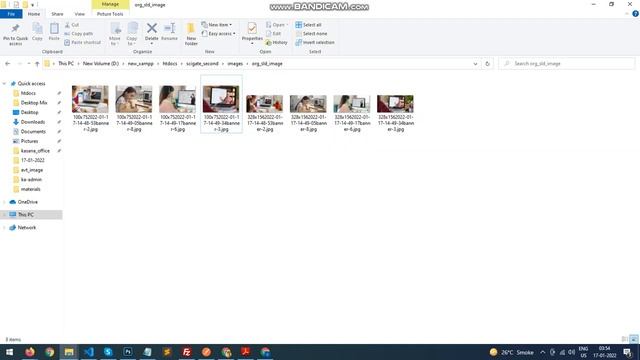Viewport: 640px width, 360px height.
Task: Expand the Network tree node
Action: pyautogui.click(x=4, y=228)
